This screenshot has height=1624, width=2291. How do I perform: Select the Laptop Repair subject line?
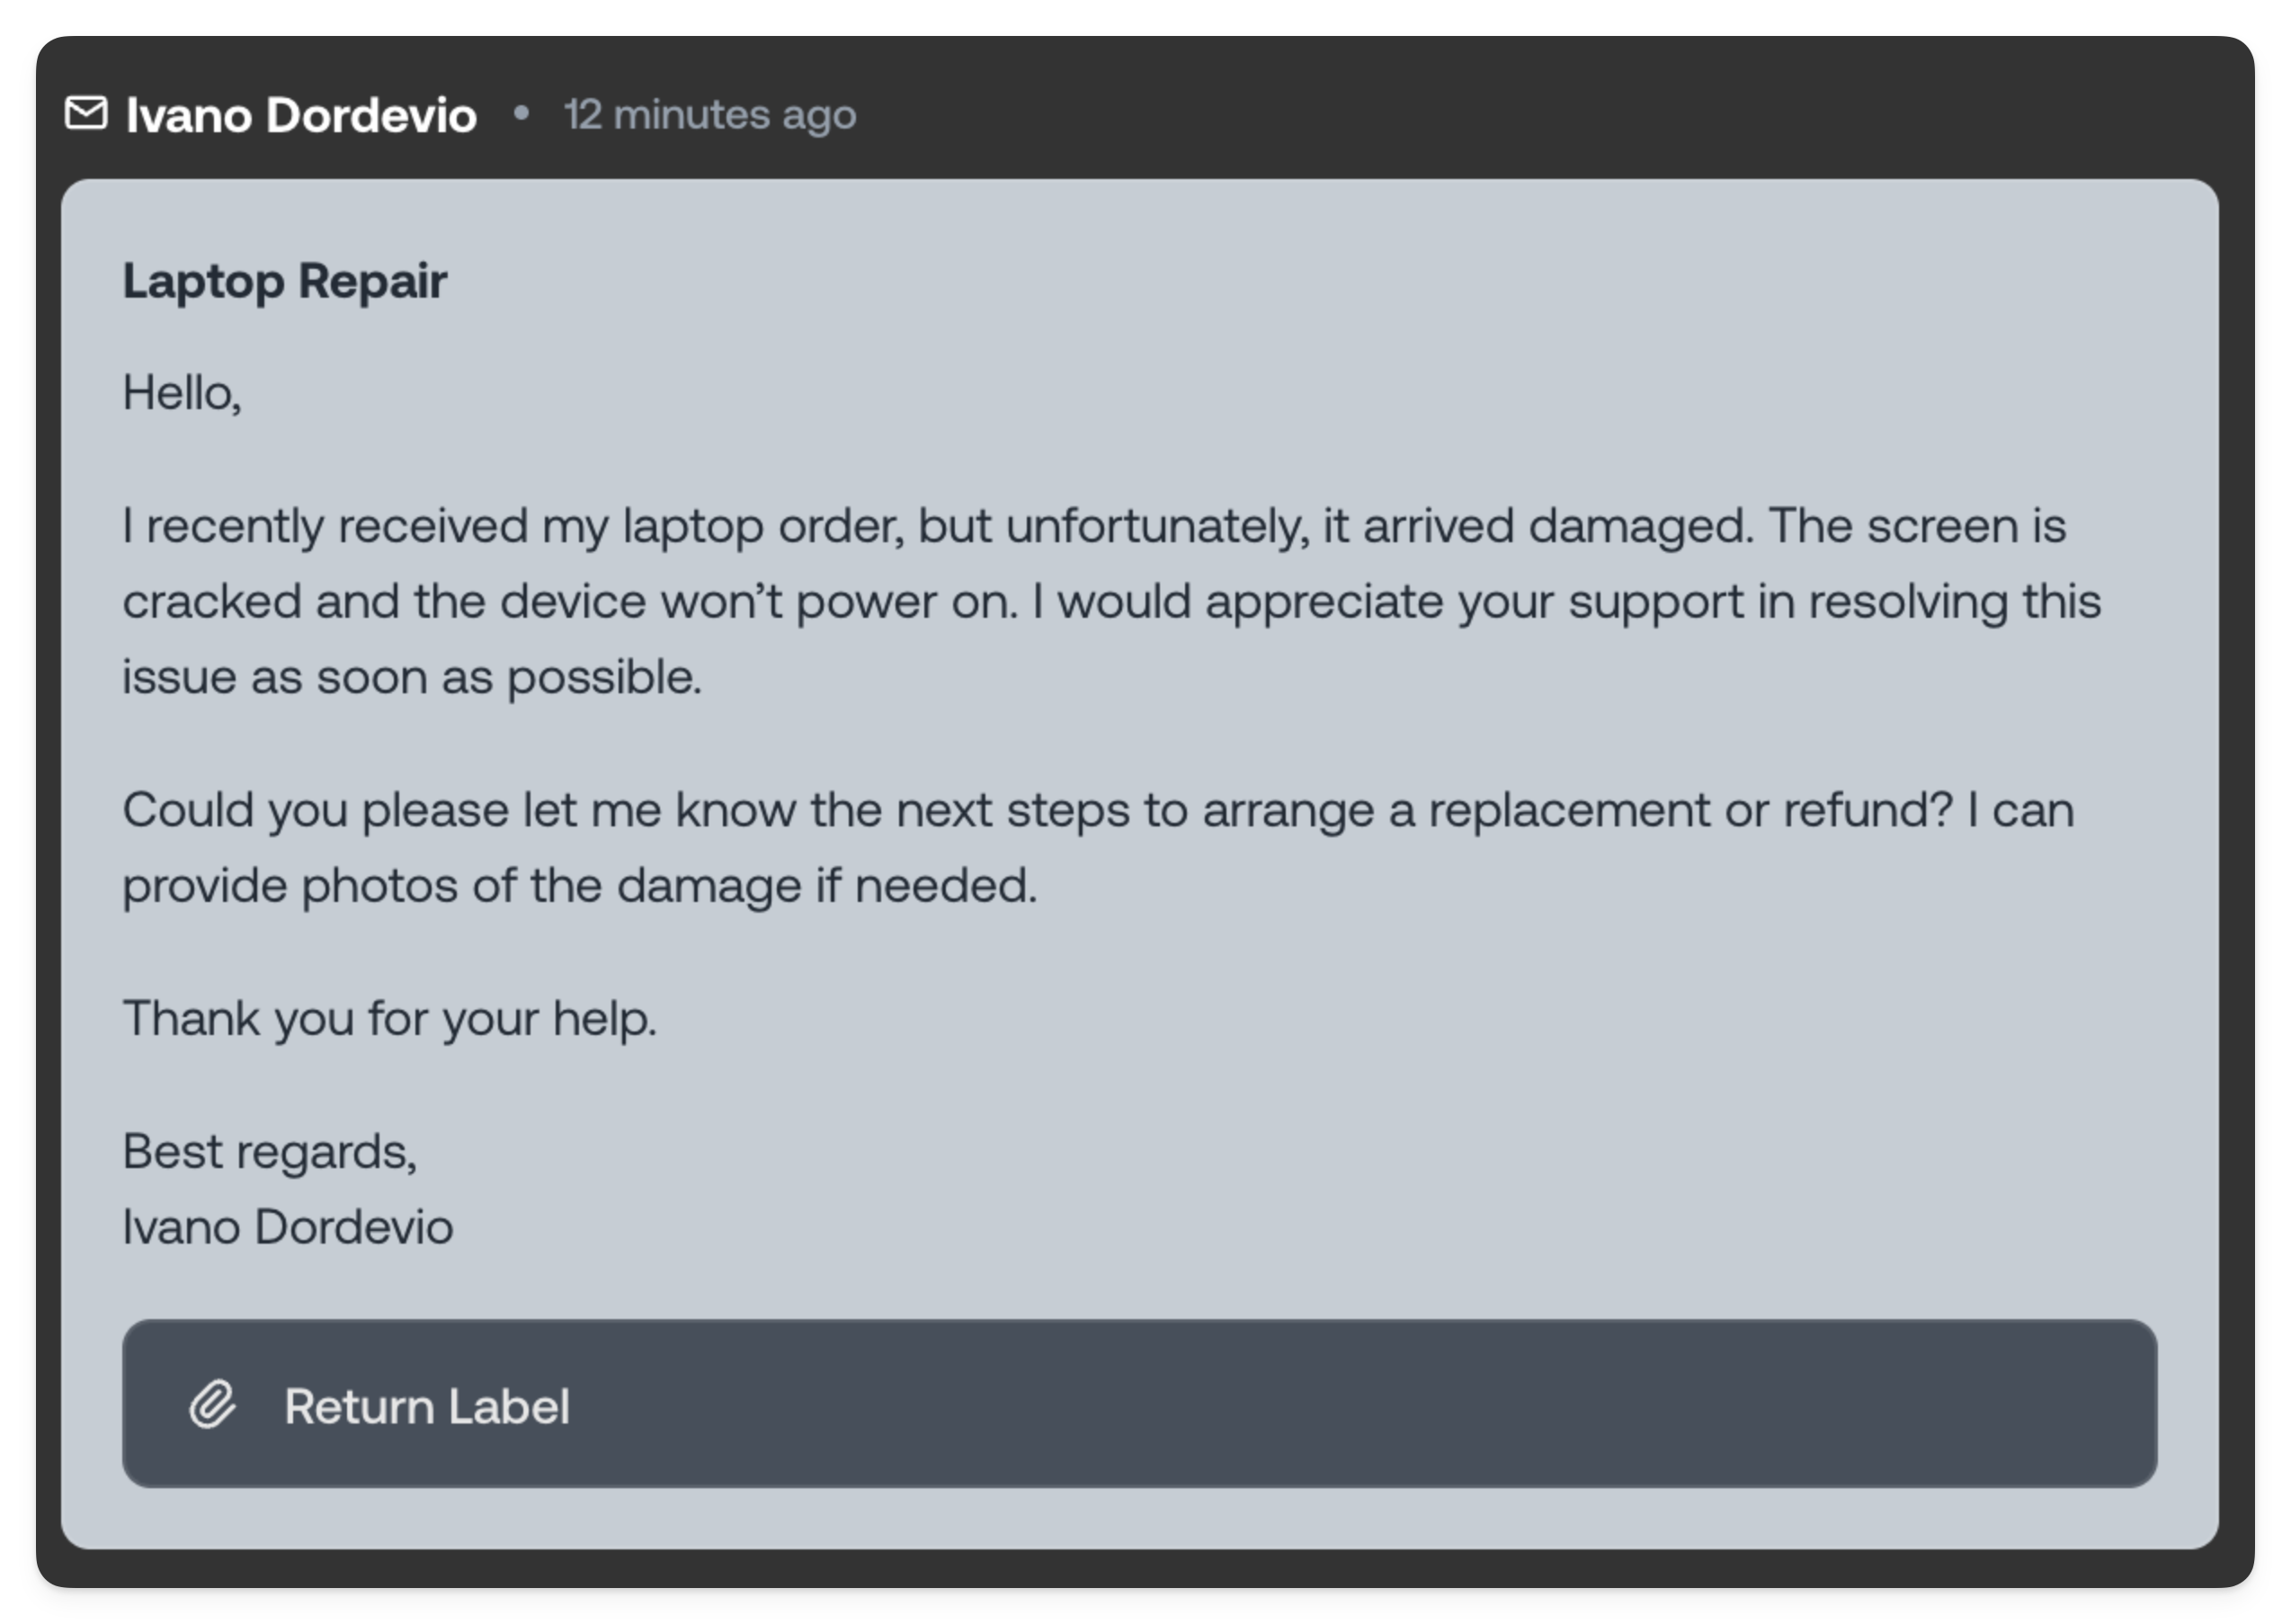(x=285, y=281)
